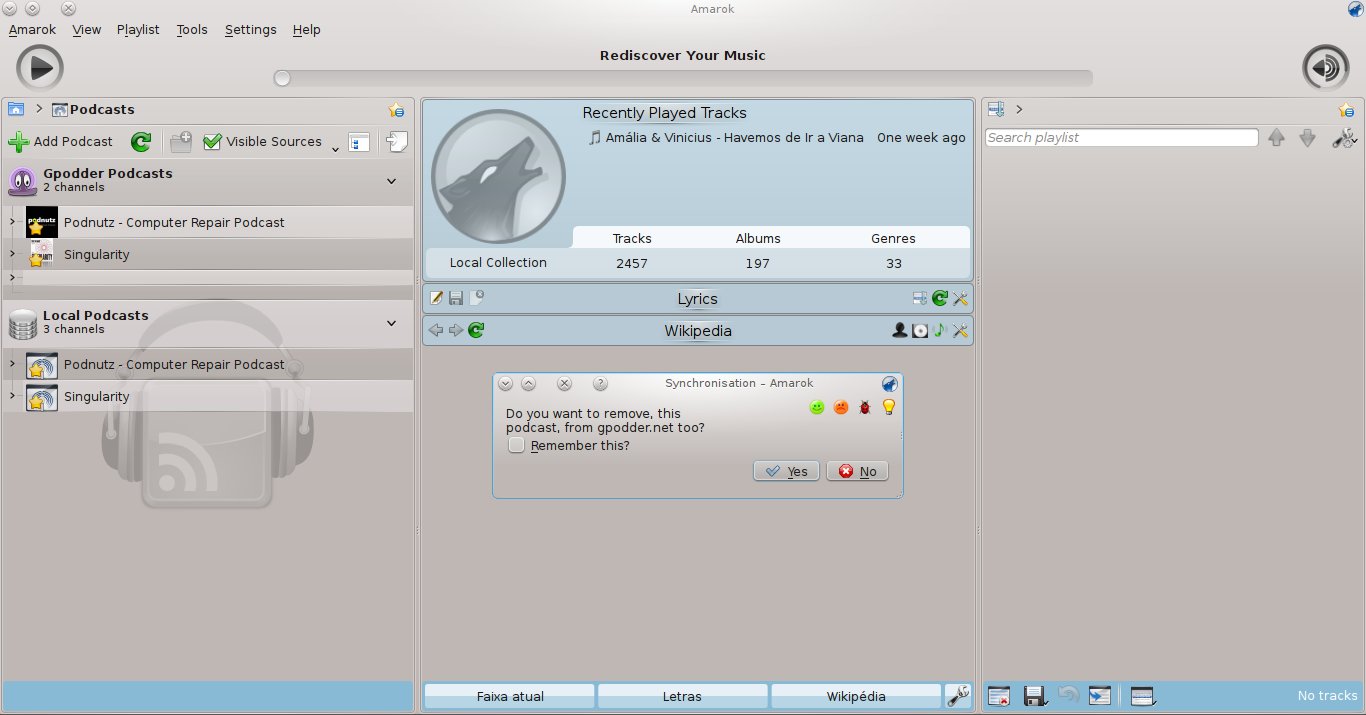Image resolution: width=1366 pixels, height=715 pixels.
Task: Check the Remember this? checkbox
Action: pos(516,445)
